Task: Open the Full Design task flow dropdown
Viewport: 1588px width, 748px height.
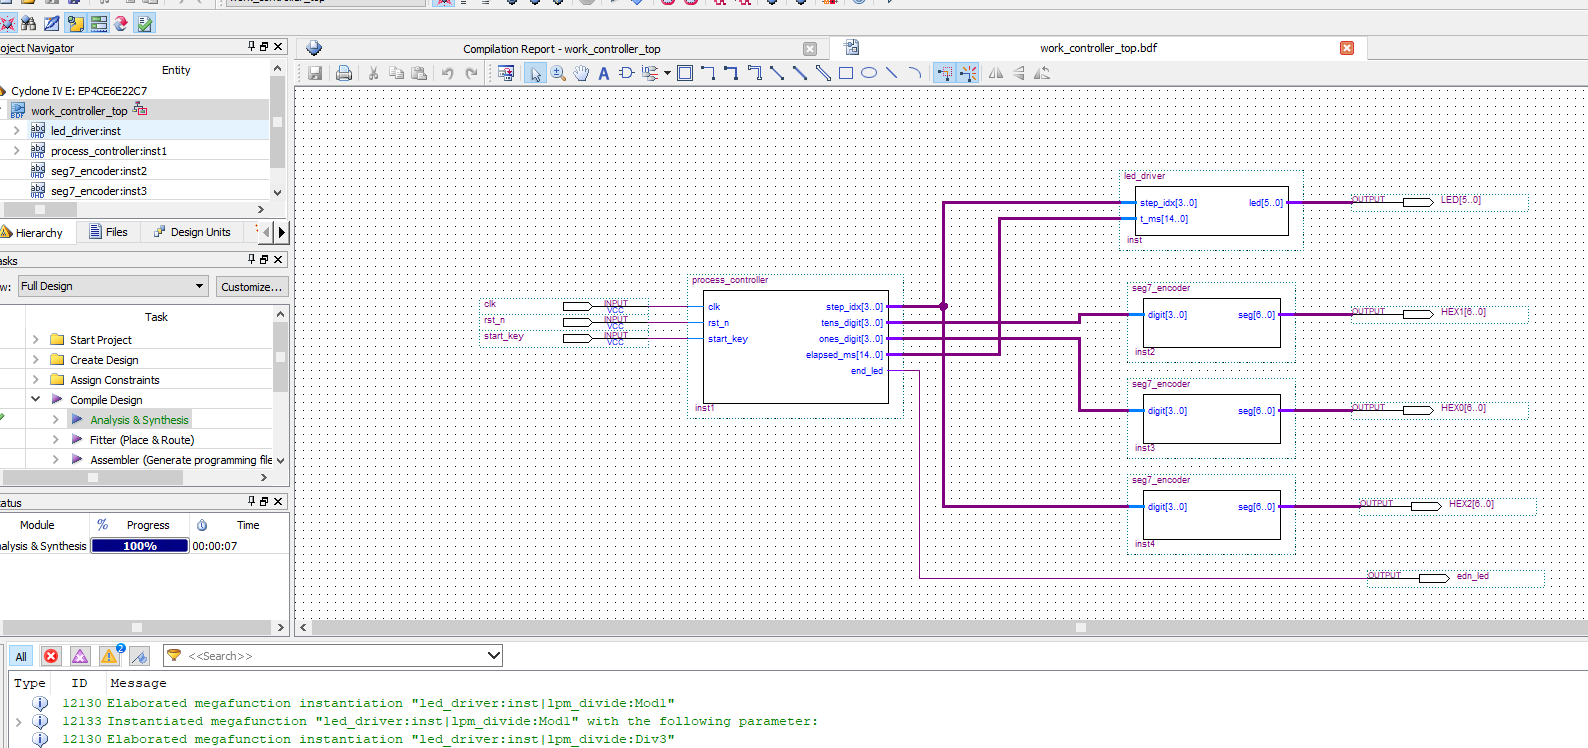Action: [113, 286]
